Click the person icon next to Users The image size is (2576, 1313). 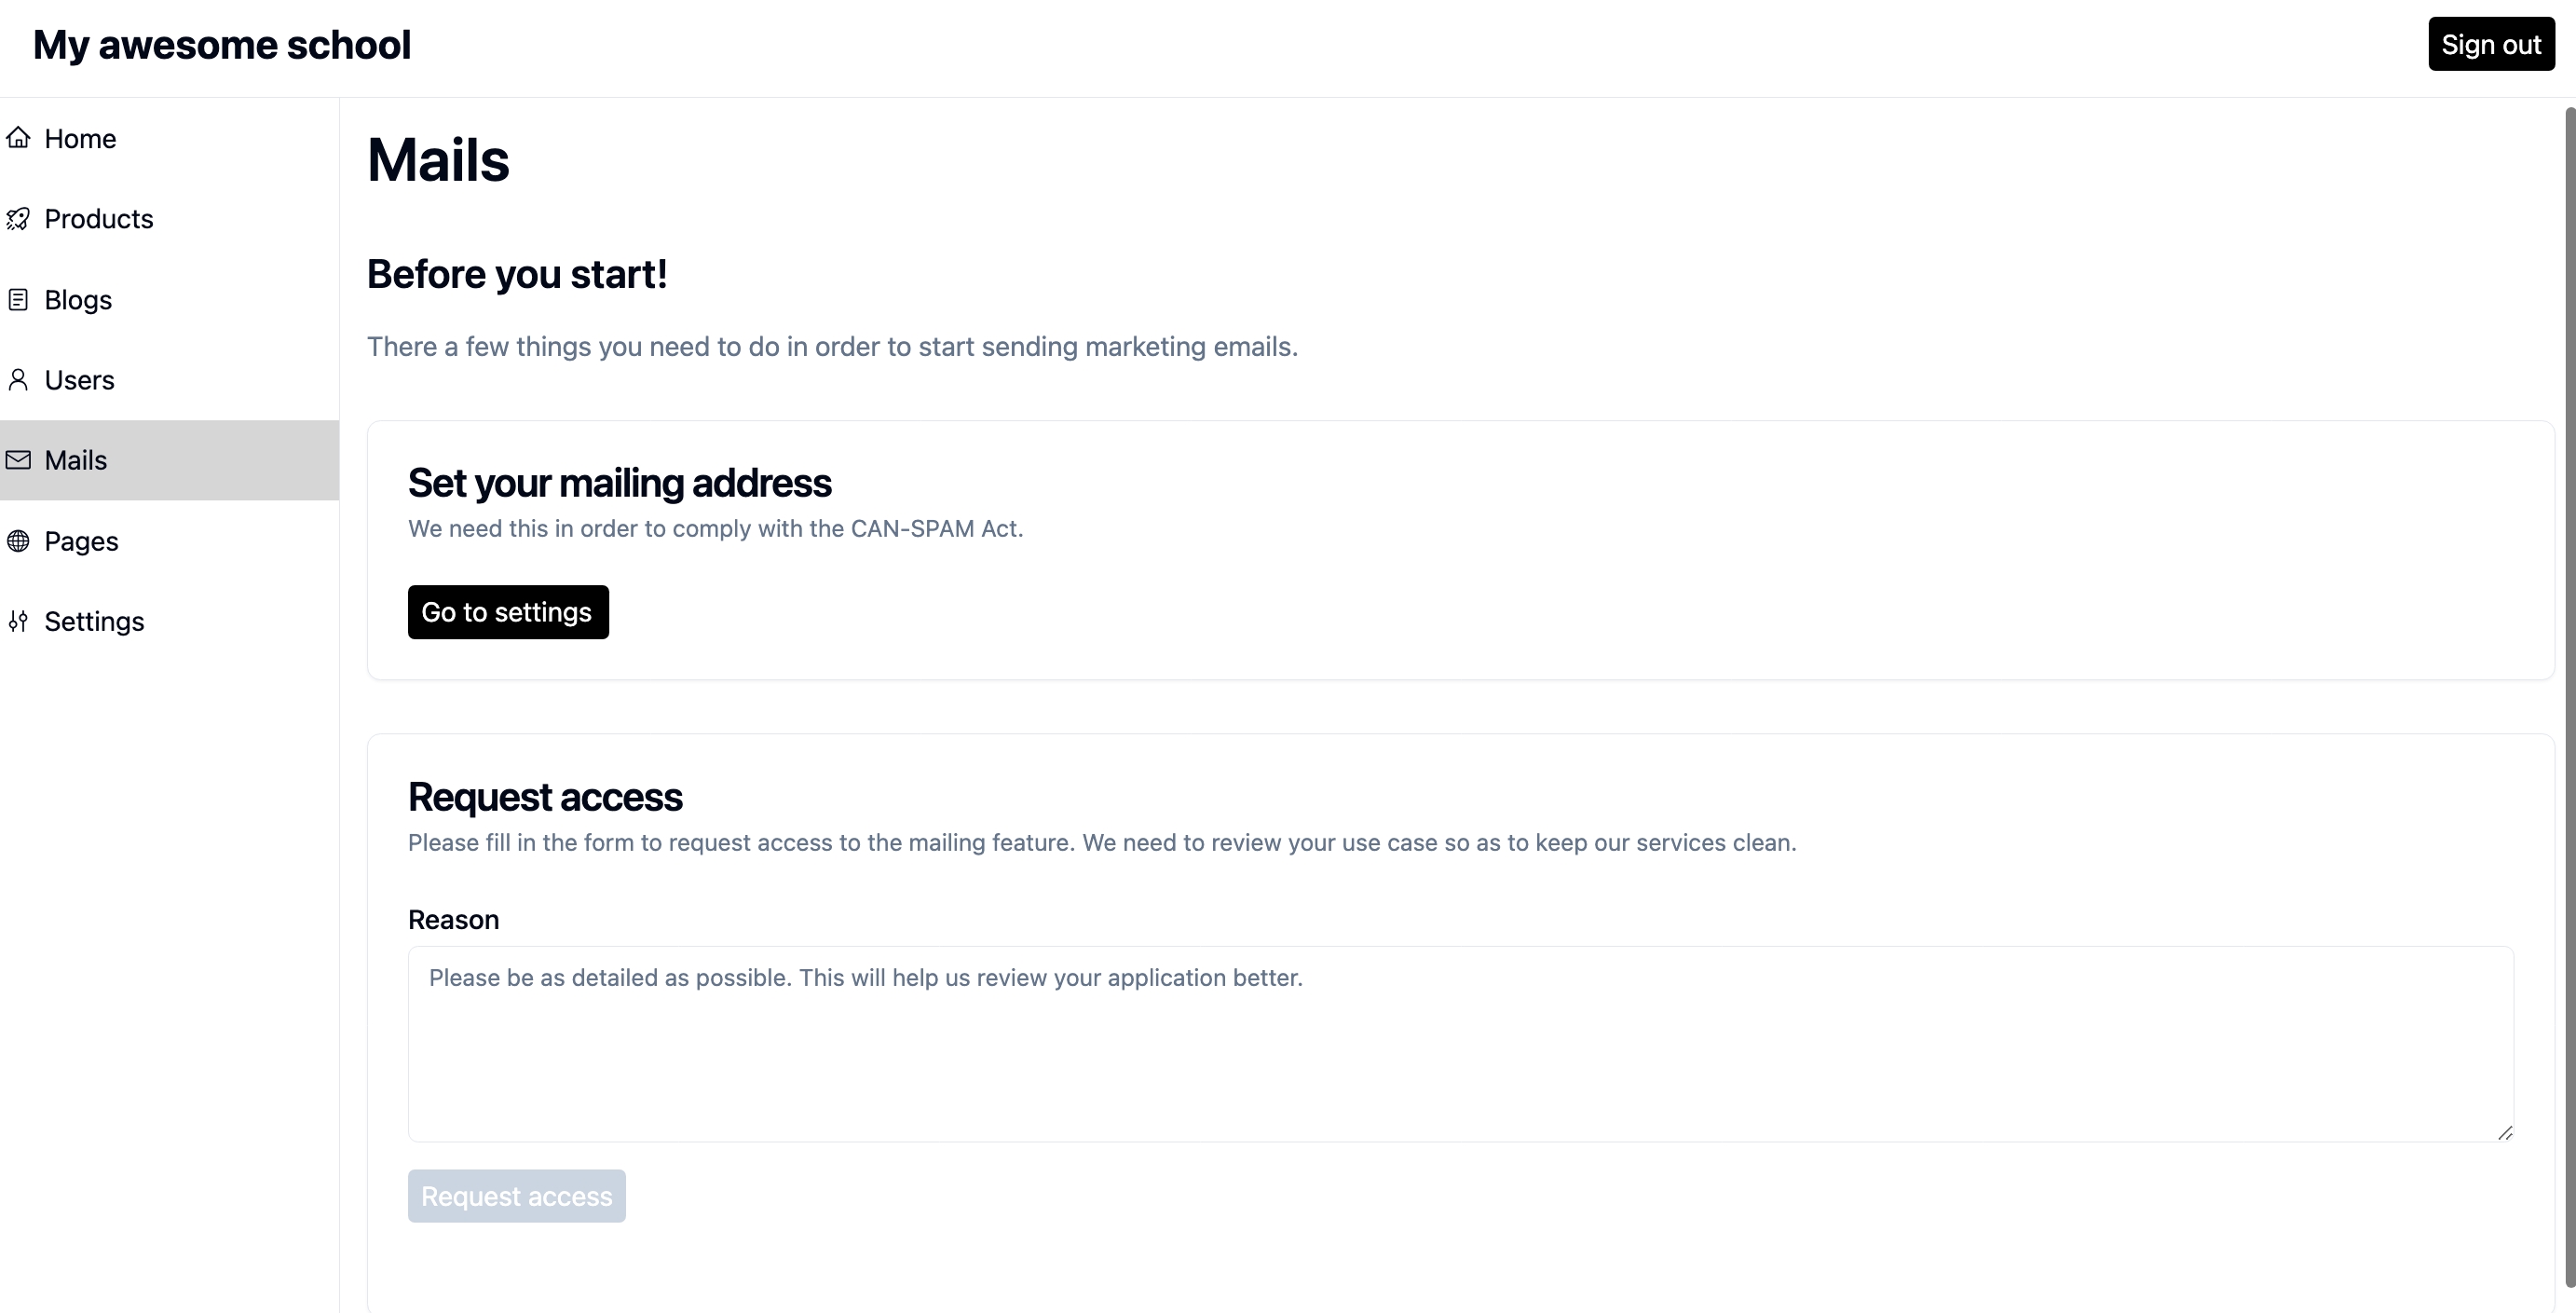tap(19, 379)
